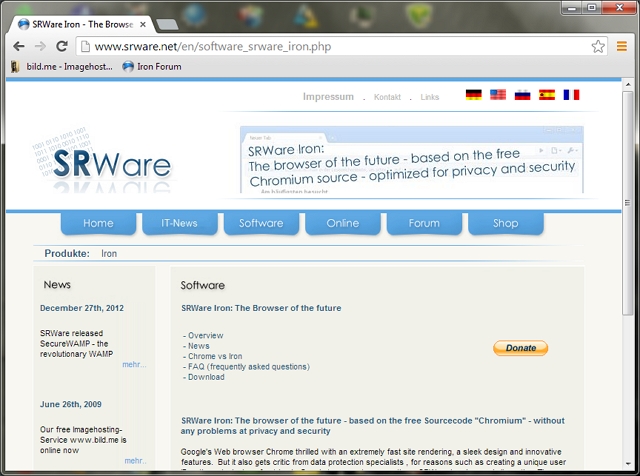Click the Links link in the header

click(x=430, y=97)
